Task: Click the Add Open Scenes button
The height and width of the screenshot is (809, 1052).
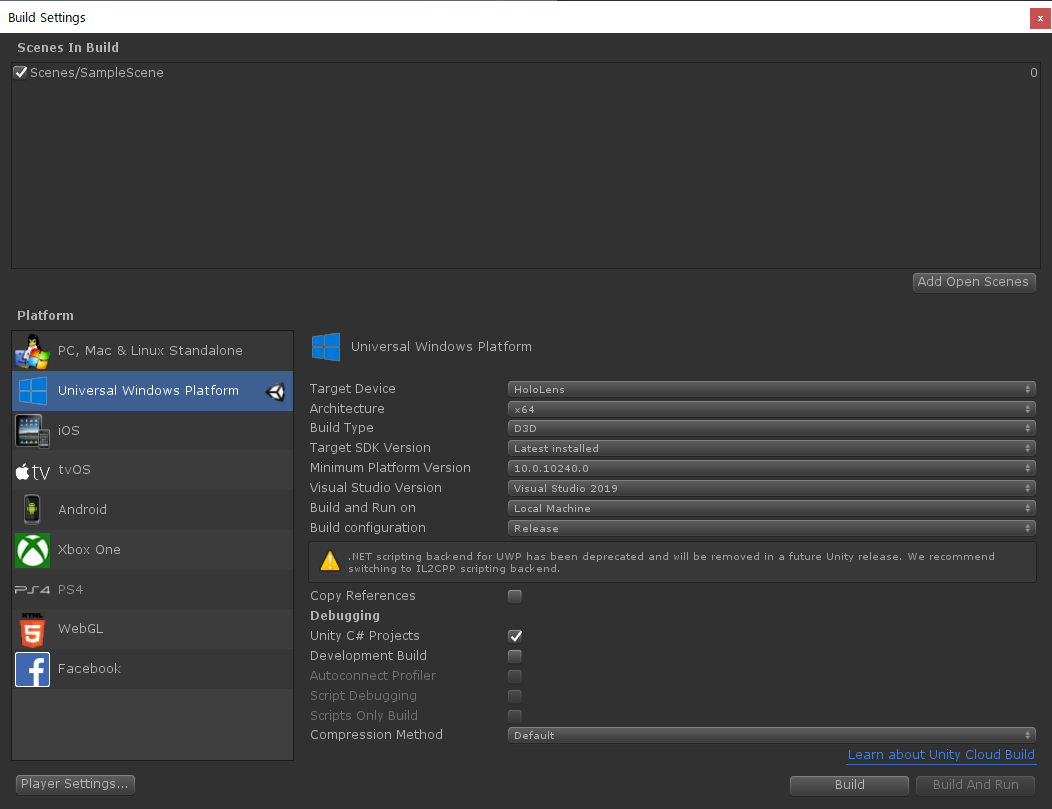Action: tap(974, 282)
